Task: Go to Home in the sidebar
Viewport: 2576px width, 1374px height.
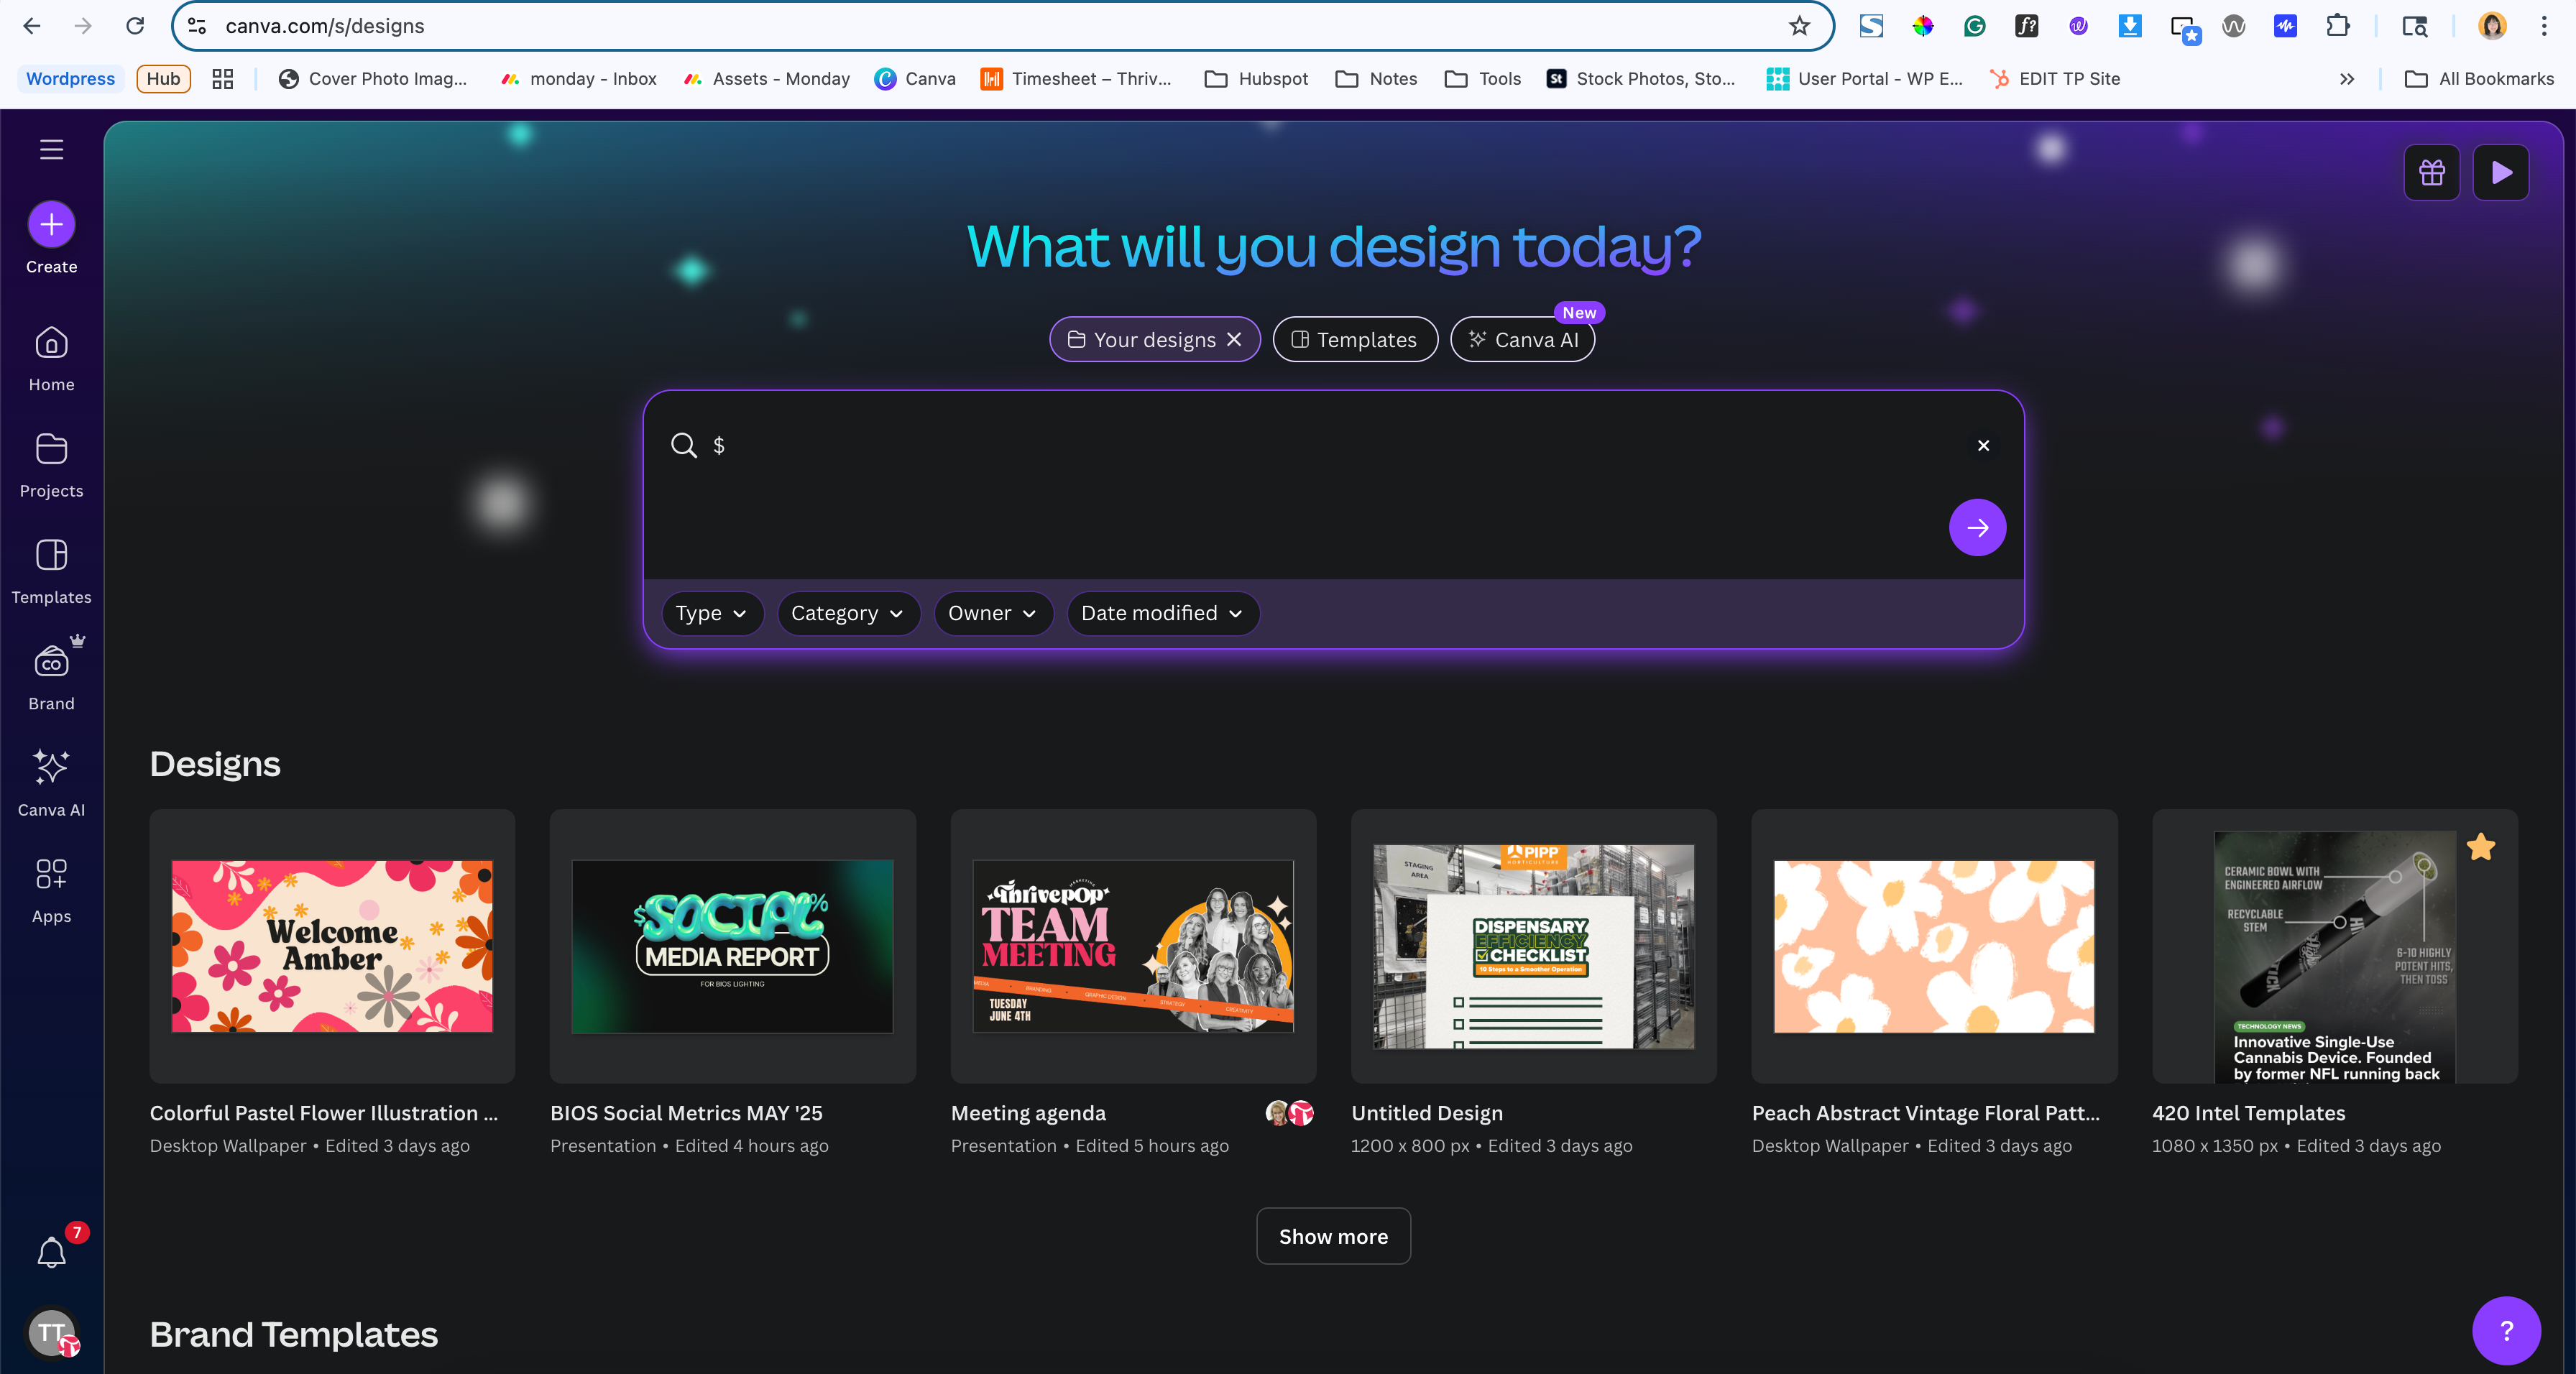Action: click(x=51, y=359)
